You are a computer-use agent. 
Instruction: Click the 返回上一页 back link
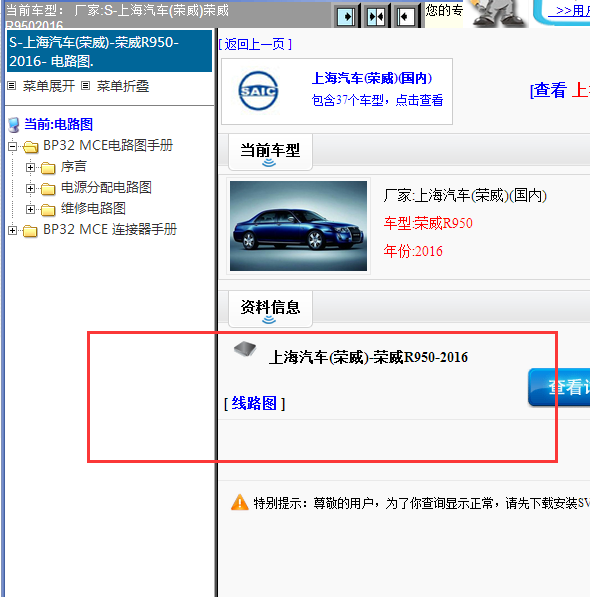255,45
